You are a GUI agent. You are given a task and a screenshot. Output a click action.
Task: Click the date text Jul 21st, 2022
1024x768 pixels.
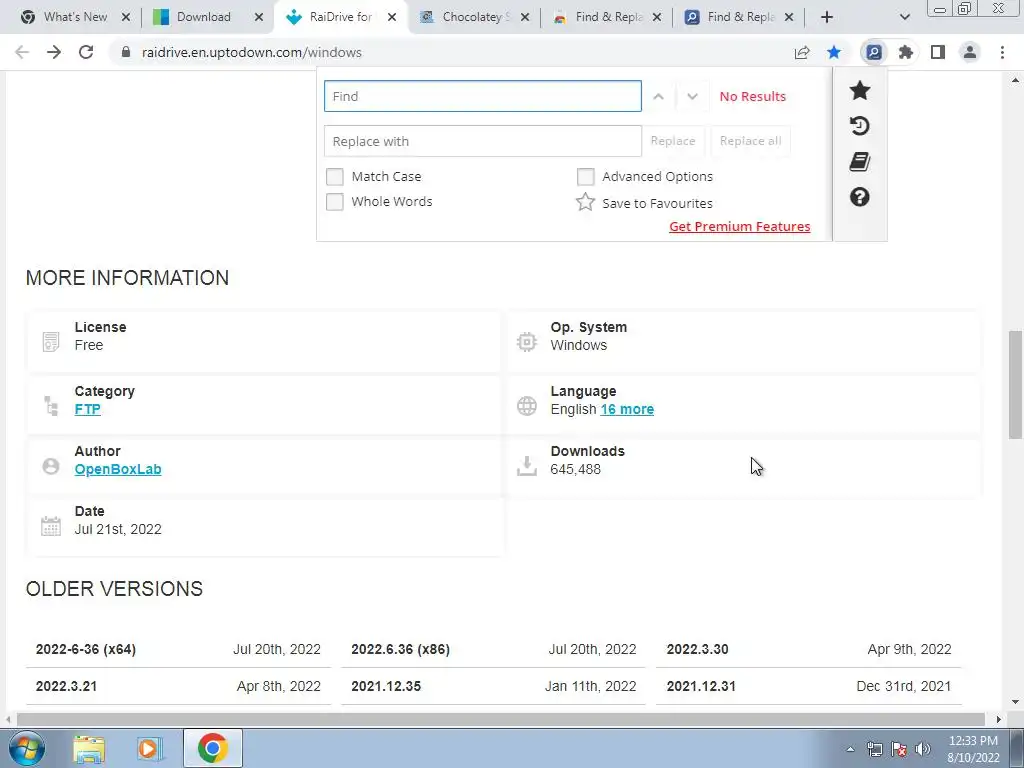tap(118, 529)
